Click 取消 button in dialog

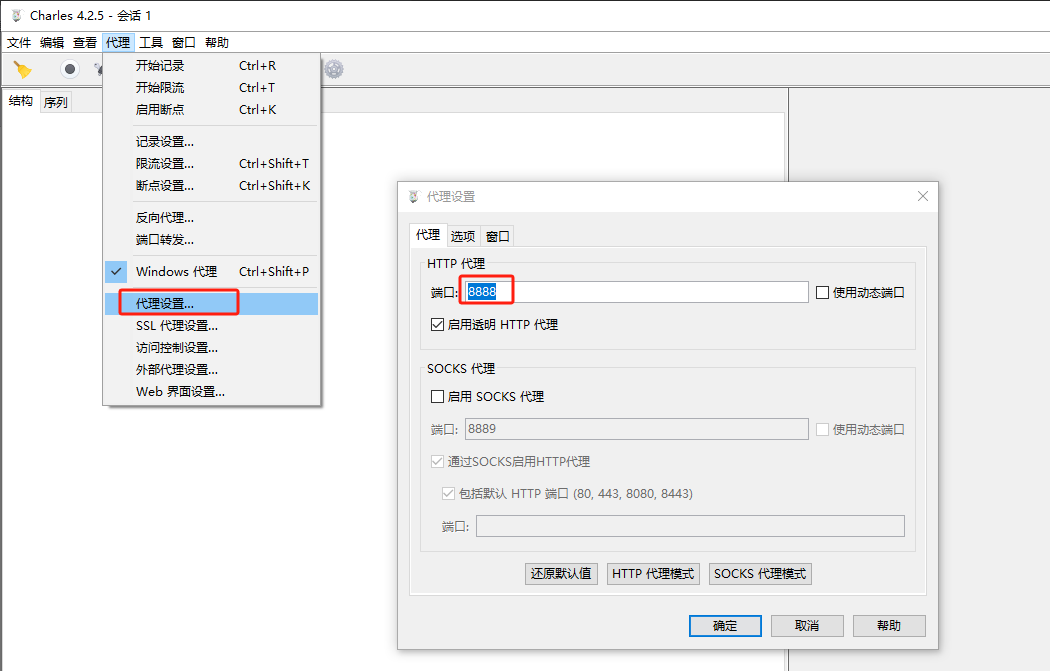coord(807,626)
